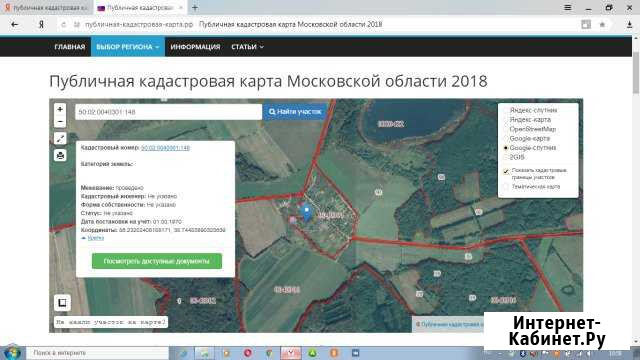Zoom out the map with minus button
Image resolution: width=640 pixels, height=360 pixels.
coord(60,122)
